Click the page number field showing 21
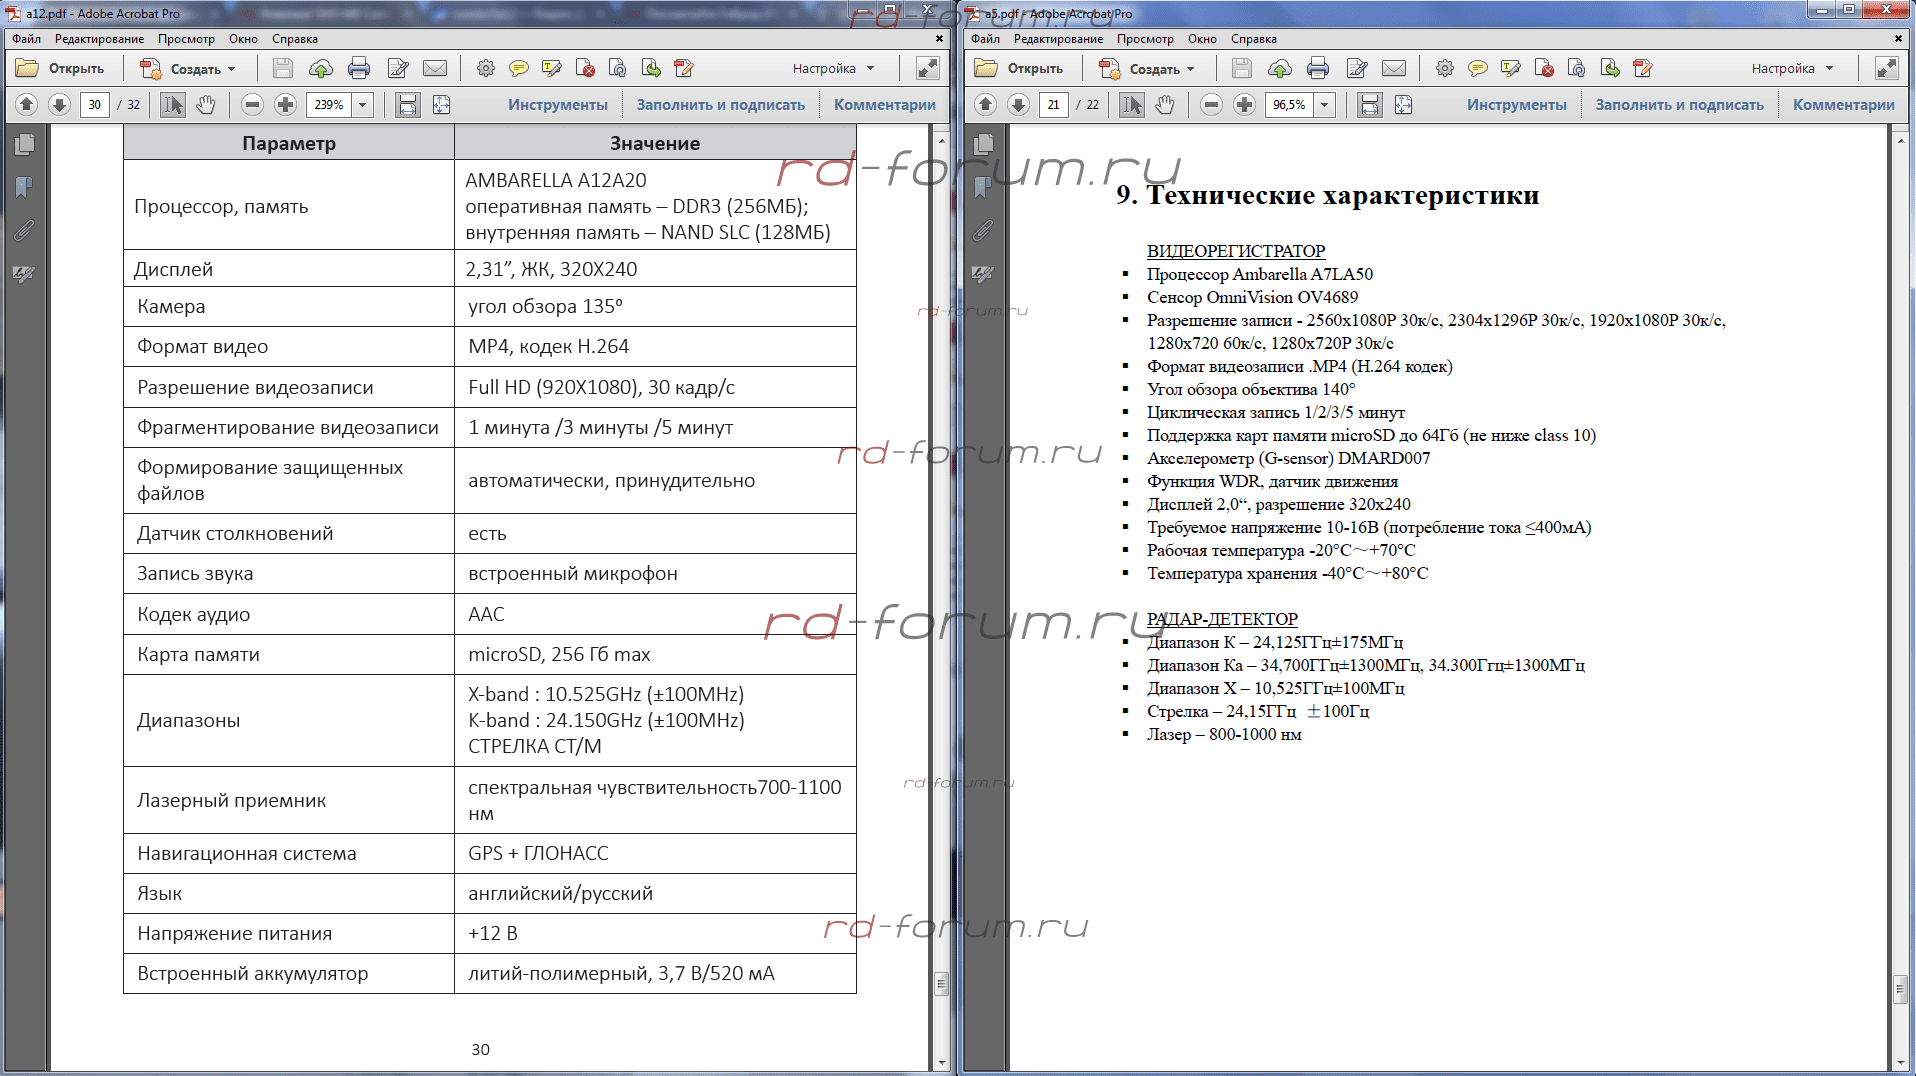The height and width of the screenshot is (1076, 1916). (1053, 105)
